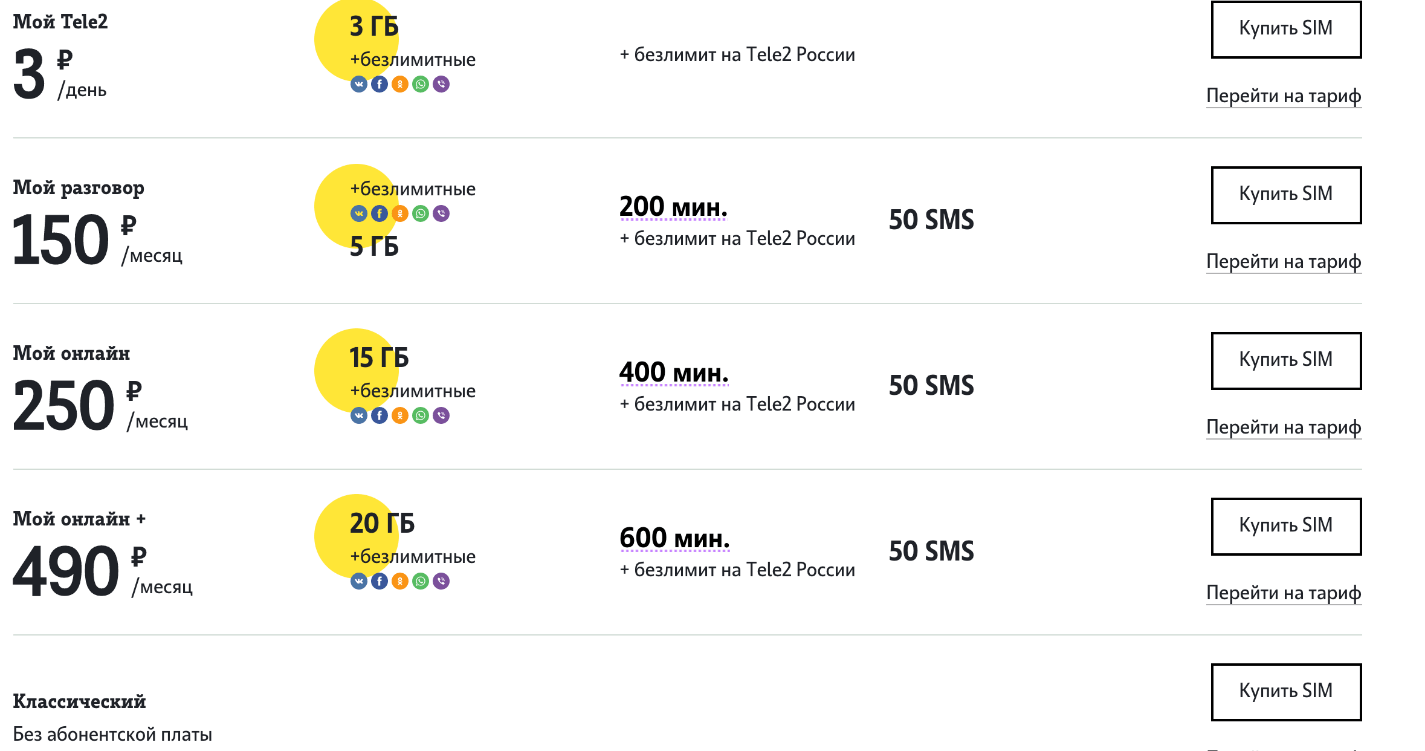Open the Классический tariff title

pyautogui.click(x=79, y=701)
